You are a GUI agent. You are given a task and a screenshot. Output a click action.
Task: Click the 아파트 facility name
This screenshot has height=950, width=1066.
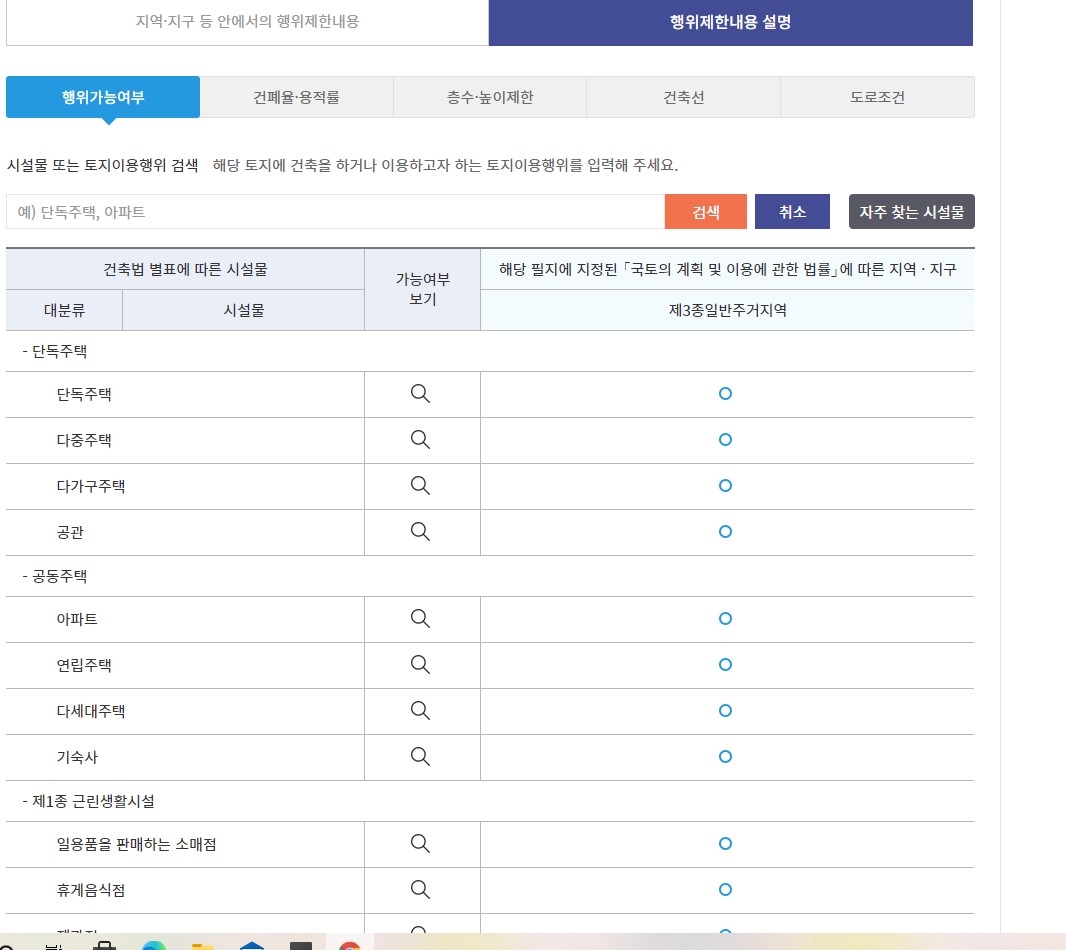[77, 620]
